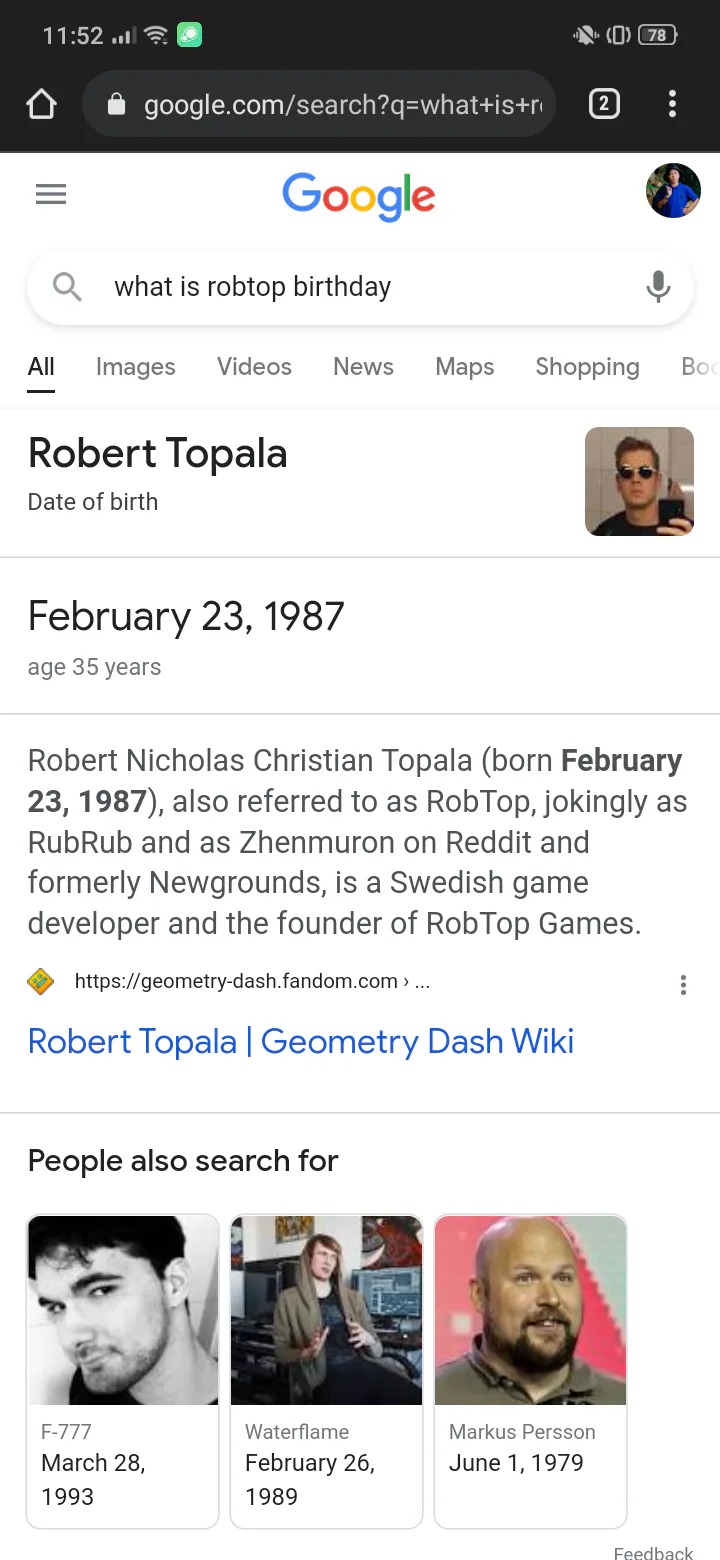The image size is (720, 1560).
Task: Open the Google hamburger menu
Action: coord(51,194)
